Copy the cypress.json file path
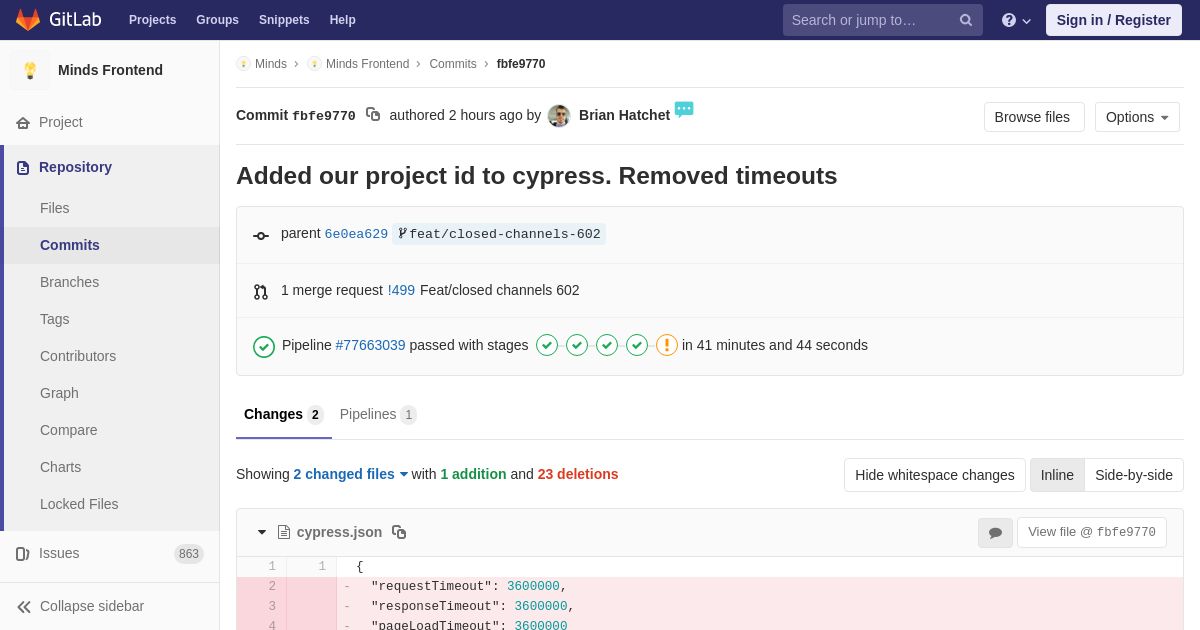1200x630 pixels. tap(399, 532)
